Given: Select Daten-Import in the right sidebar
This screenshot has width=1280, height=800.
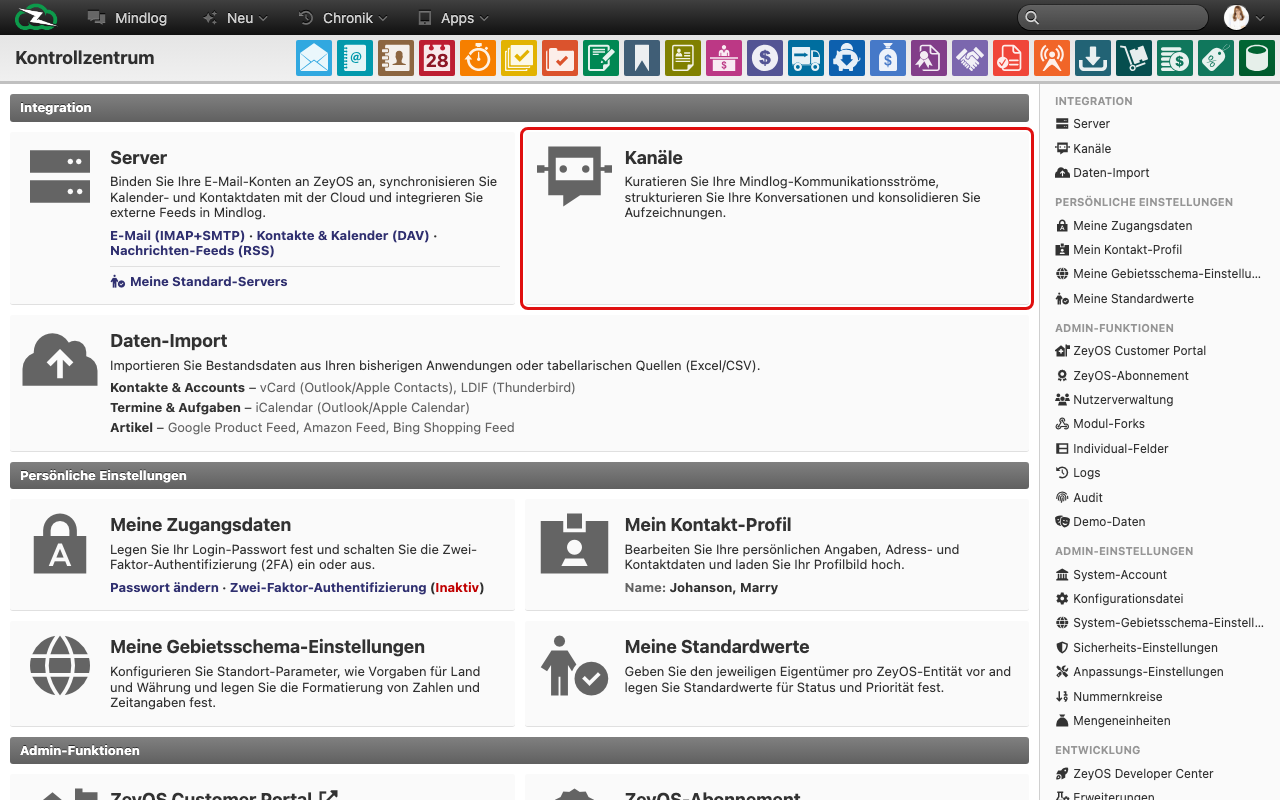Looking at the screenshot, I should tap(1102, 173).
